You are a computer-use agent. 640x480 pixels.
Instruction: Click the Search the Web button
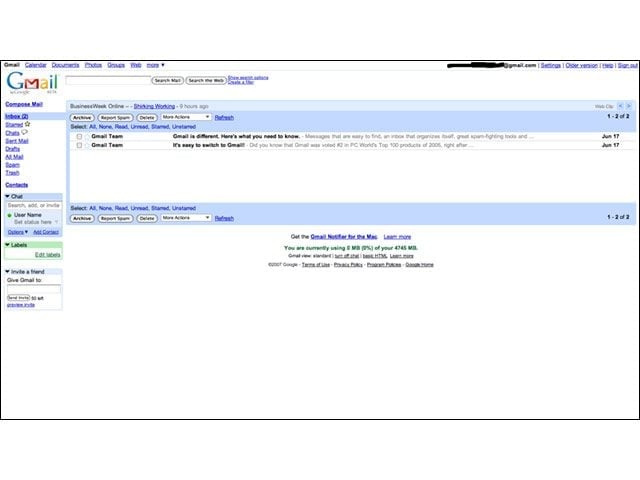tap(206, 80)
